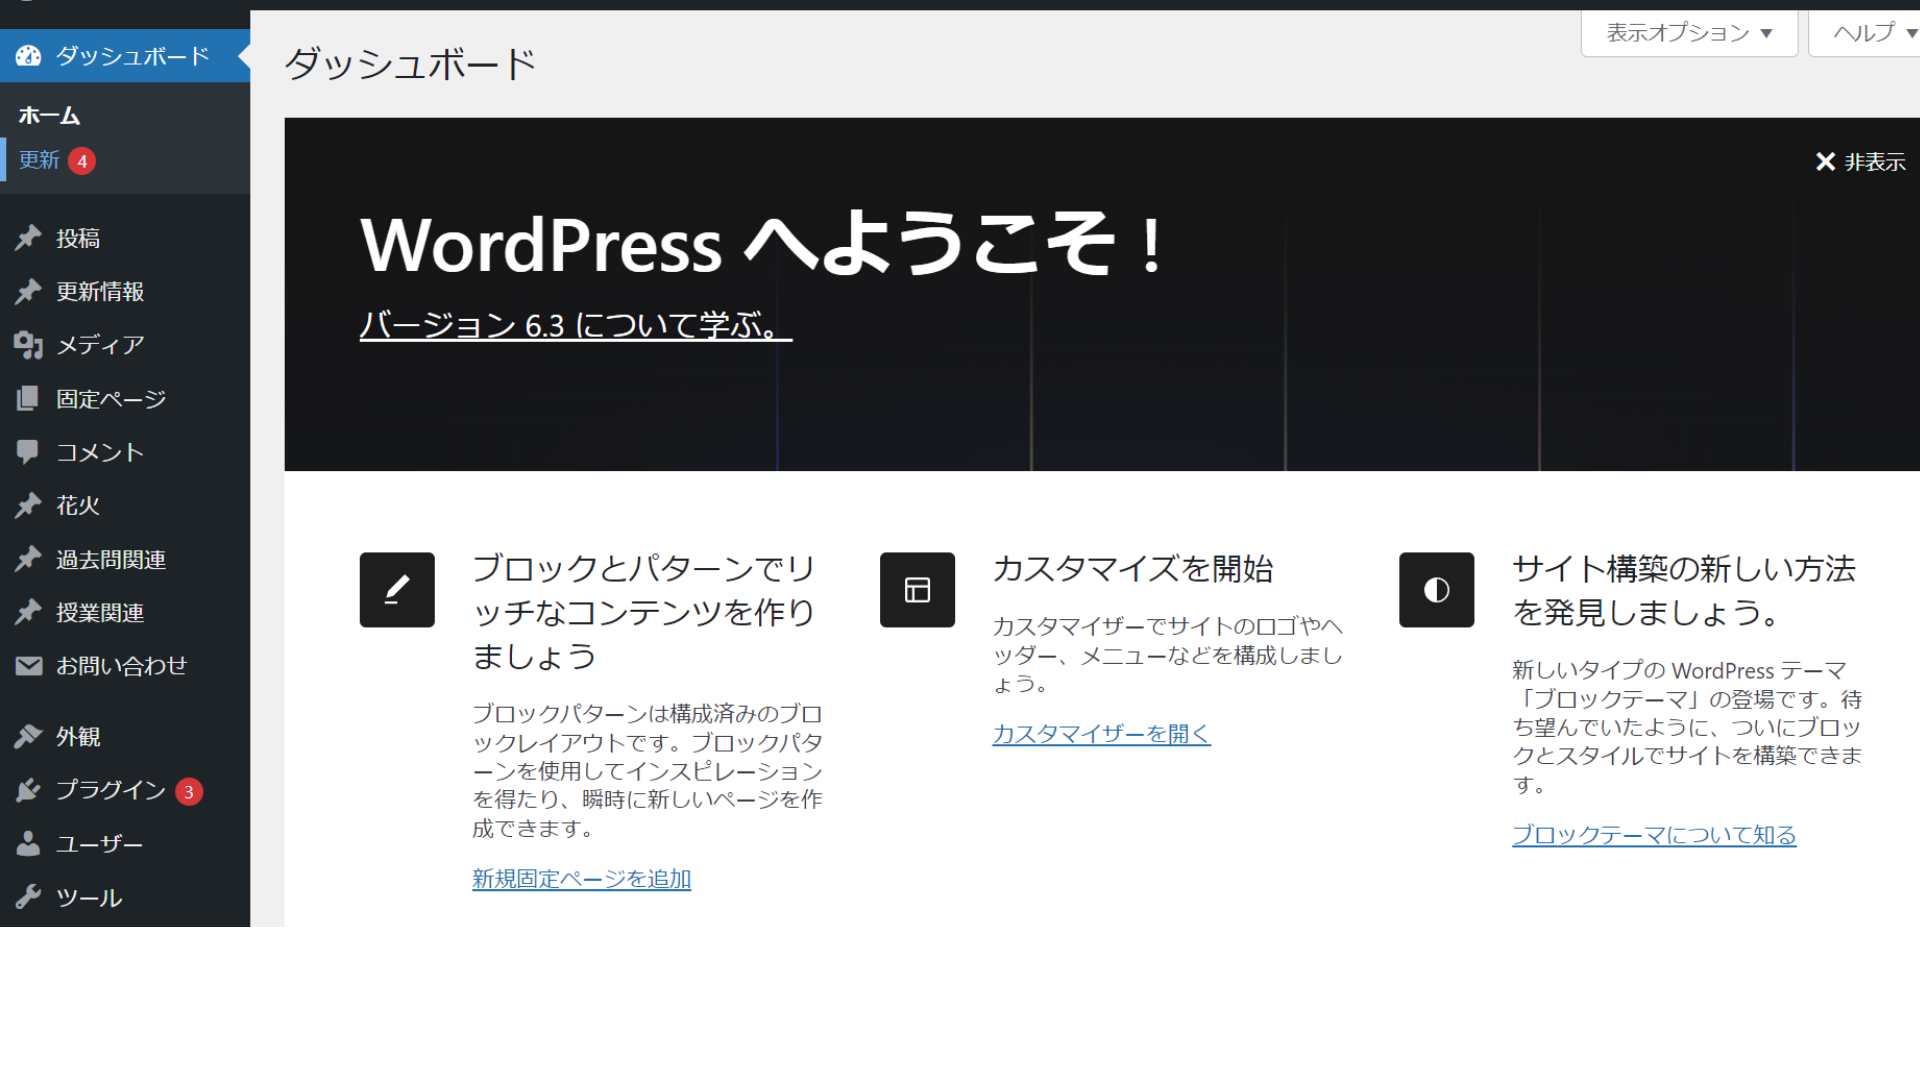Open the 固定ページ pages menu
This screenshot has width=1920, height=1080.
pyautogui.click(x=125, y=399)
